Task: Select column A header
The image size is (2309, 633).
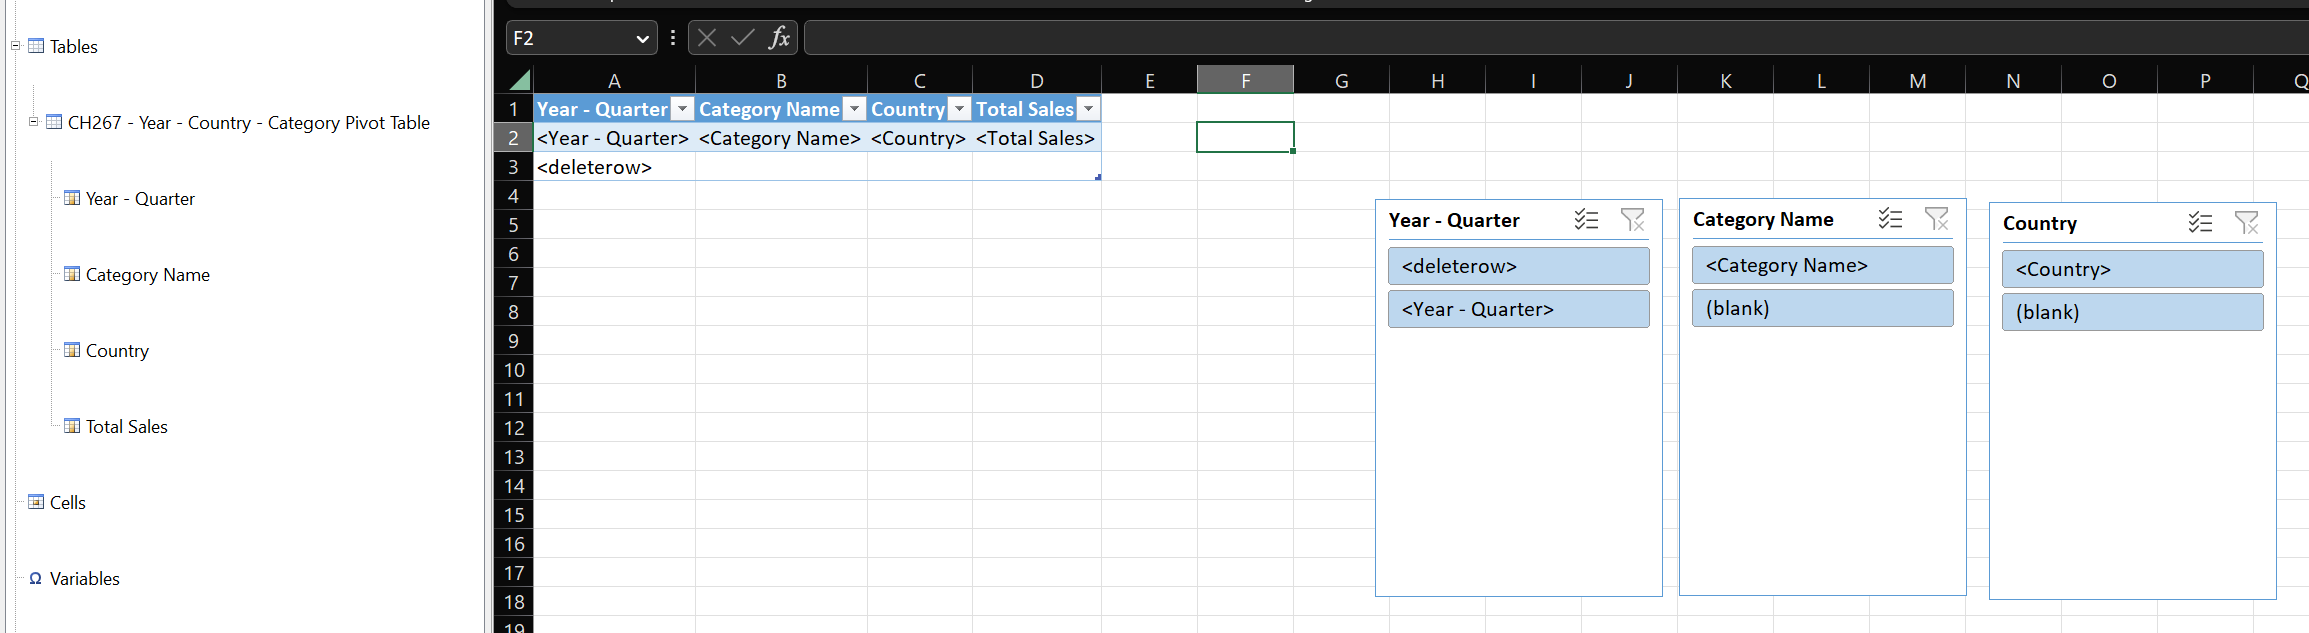Action: (x=614, y=81)
